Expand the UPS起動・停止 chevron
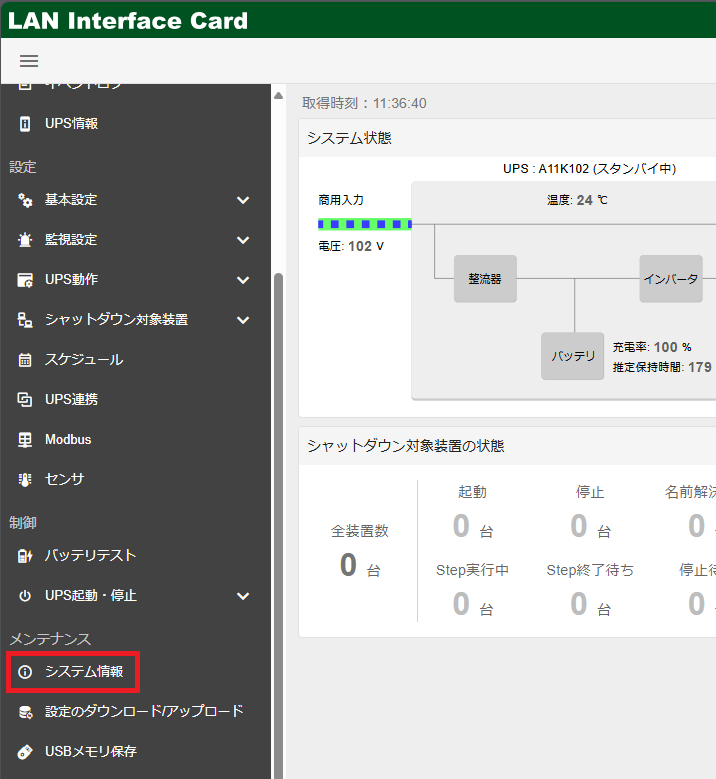This screenshot has width=716, height=779. click(x=243, y=596)
